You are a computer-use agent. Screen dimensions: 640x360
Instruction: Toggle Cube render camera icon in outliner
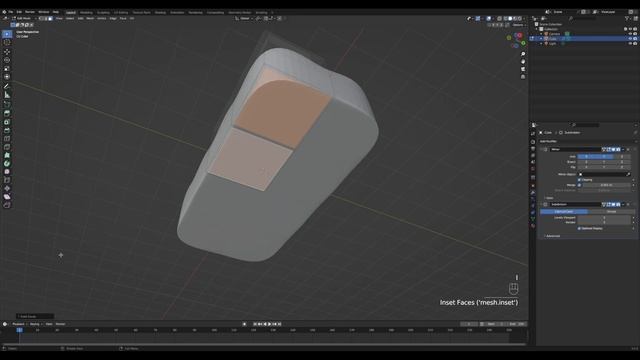pyautogui.click(x=635, y=39)
